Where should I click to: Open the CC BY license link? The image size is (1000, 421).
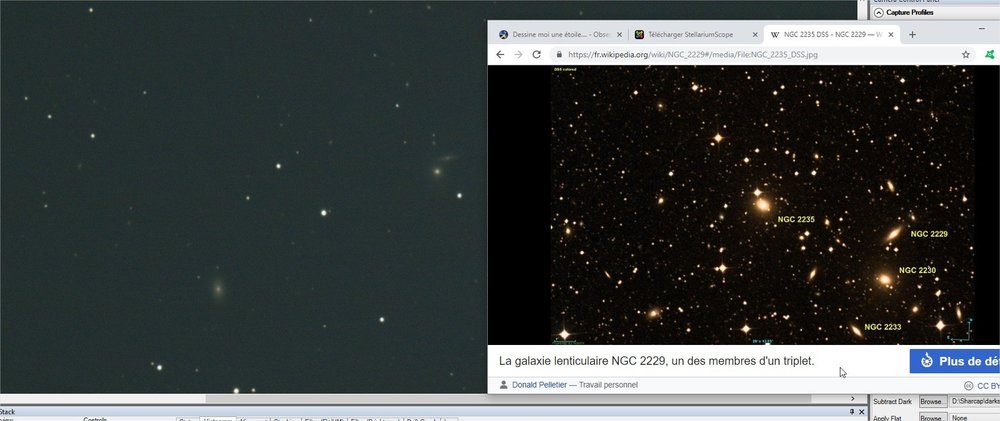[989, 386]
